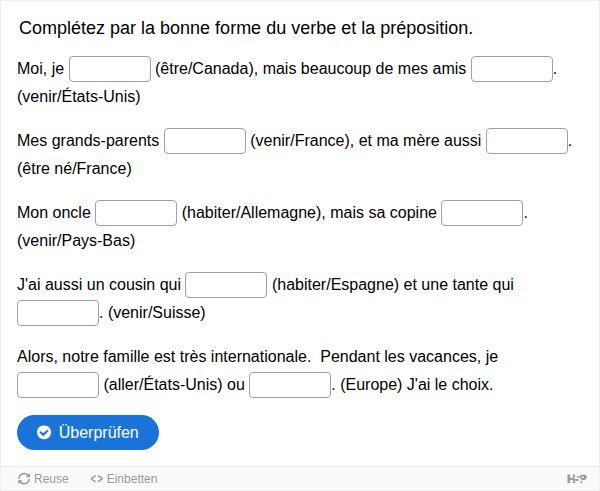Click the hint text (venir/Pays-Bas)
The image size is (600, 491).
(x=76, y=241)
